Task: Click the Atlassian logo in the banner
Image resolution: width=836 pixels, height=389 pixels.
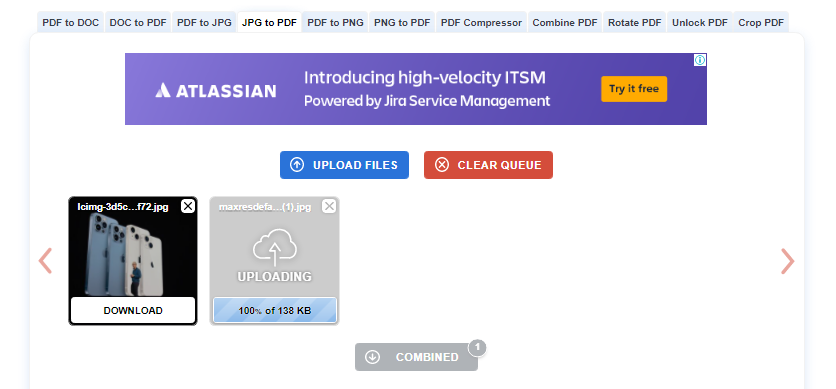Action: (215, 90)
